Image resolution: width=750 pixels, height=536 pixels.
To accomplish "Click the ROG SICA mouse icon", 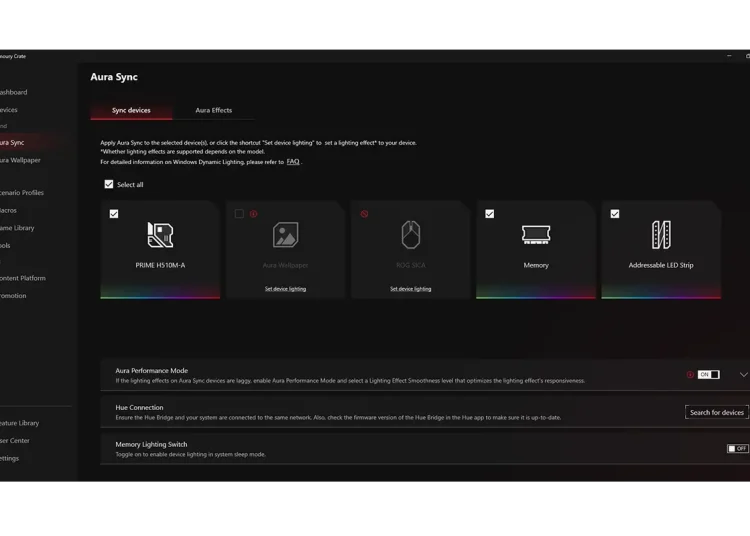I will tap(411, 235).
